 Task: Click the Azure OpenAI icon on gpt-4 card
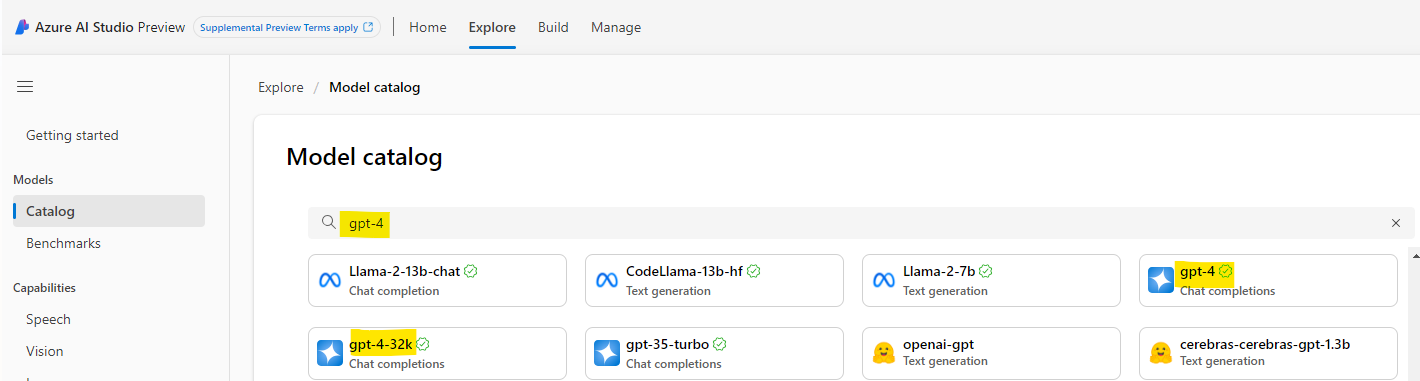(1161, 280)
